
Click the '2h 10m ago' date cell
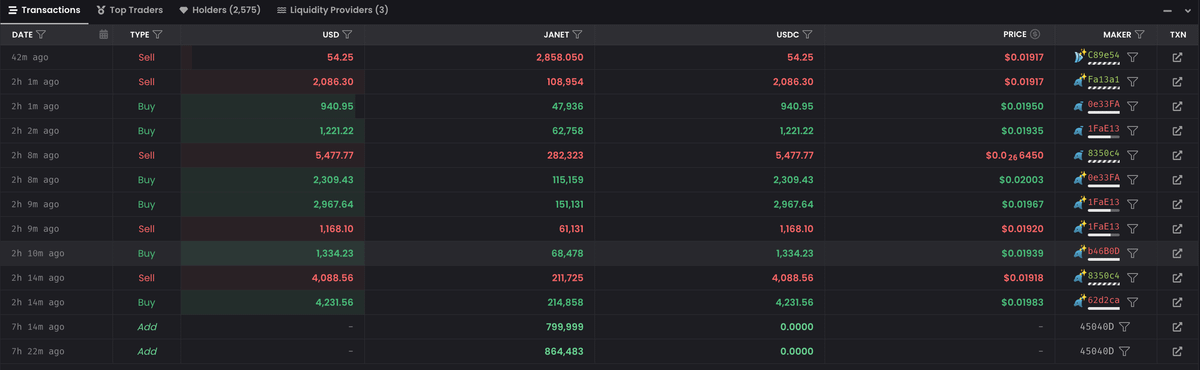[37, 253]
